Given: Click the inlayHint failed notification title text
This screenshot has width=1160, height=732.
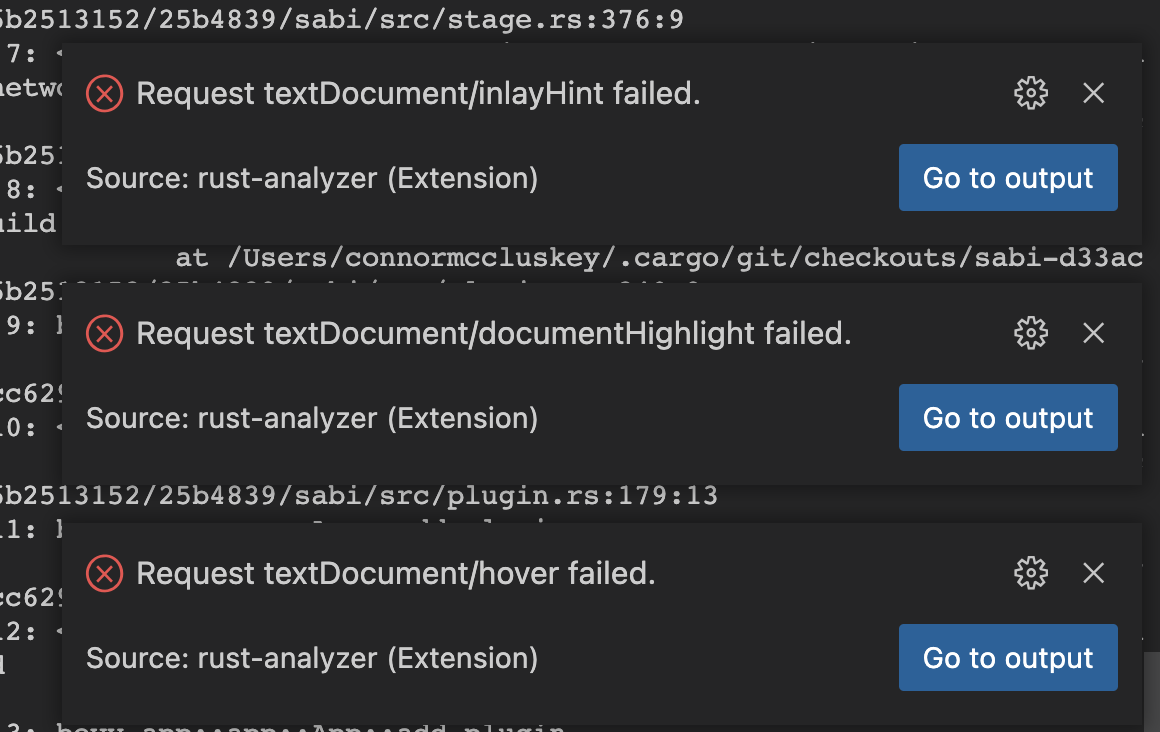Looking at the screenshot, I should pos(420,93).
